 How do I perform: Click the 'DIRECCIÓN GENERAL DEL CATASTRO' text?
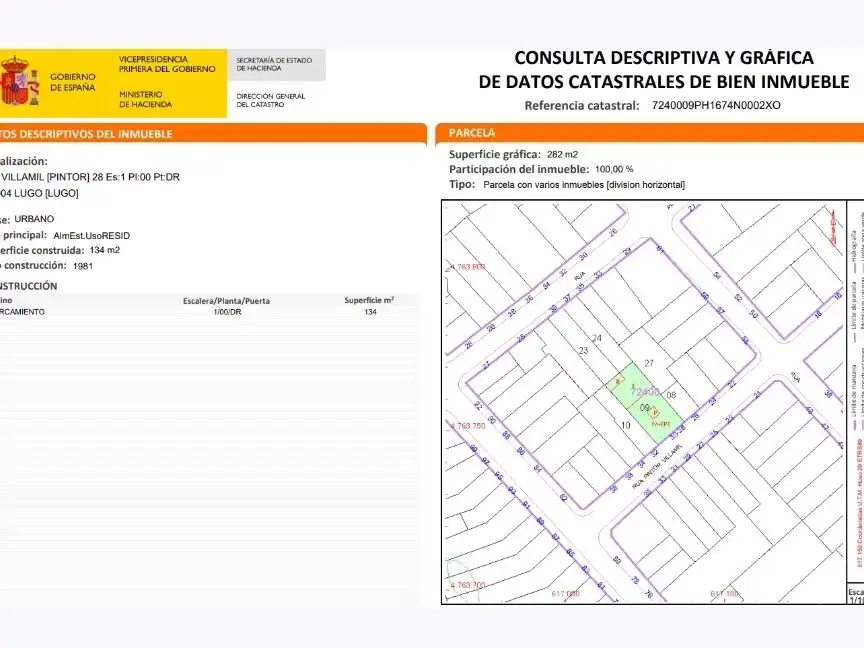(x=271, y=100)
